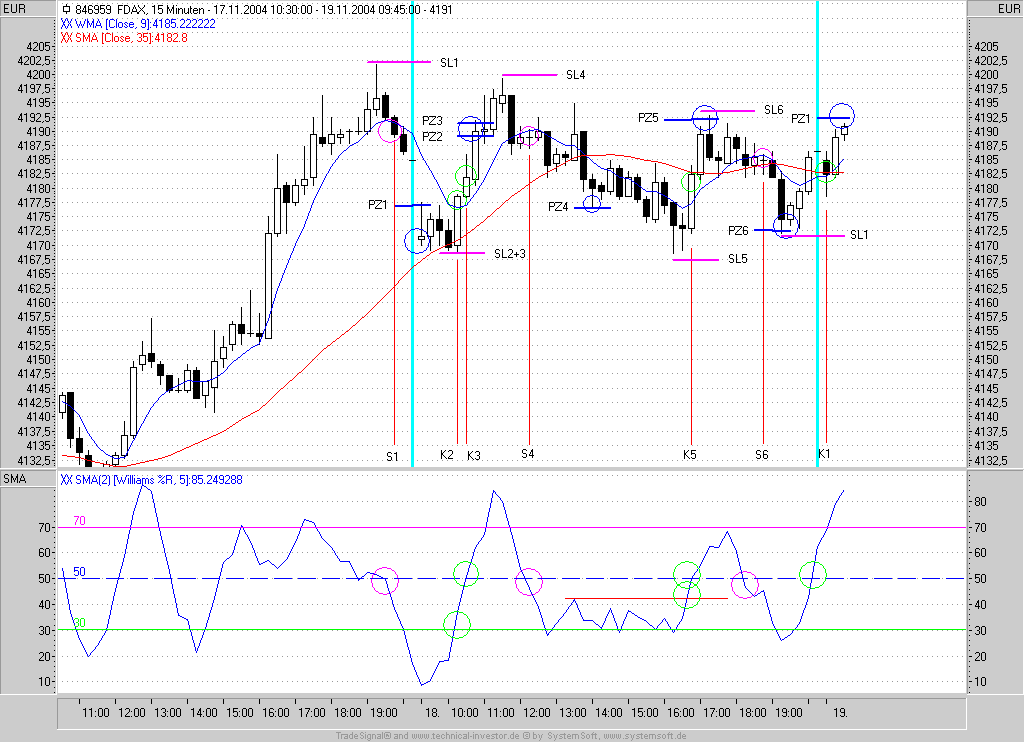
Task: Click the blue XX icon beside WMA
Action: point(66,22)
